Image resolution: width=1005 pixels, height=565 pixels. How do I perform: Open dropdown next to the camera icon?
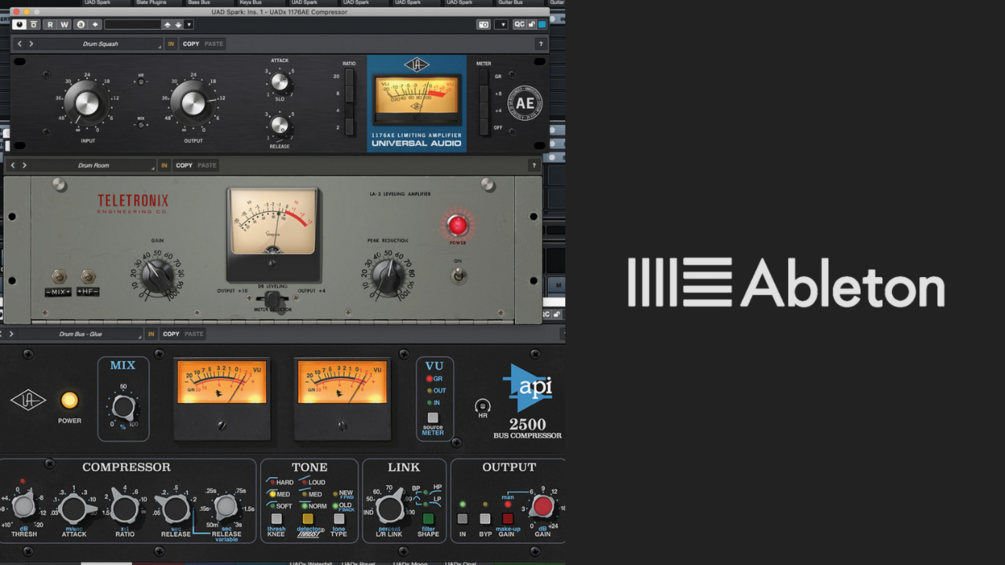point(502,24)
